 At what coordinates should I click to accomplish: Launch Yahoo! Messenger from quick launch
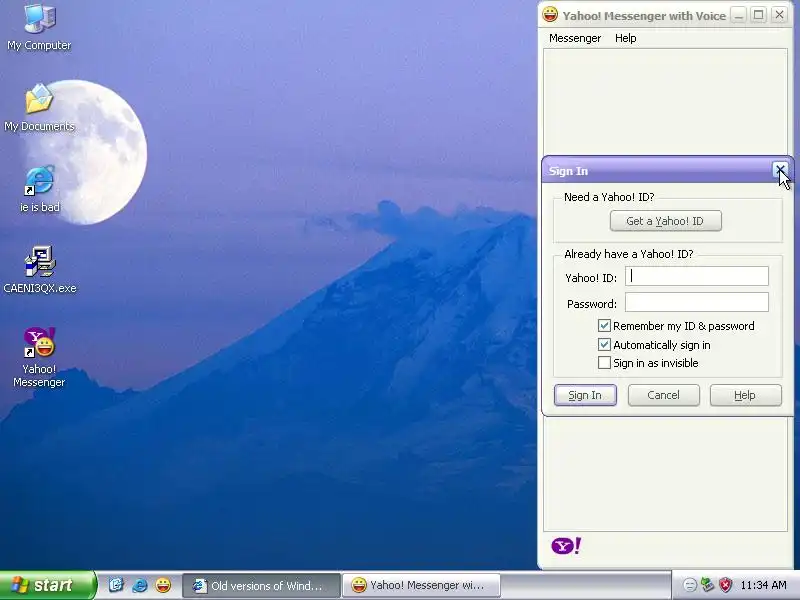pos(163,585)
